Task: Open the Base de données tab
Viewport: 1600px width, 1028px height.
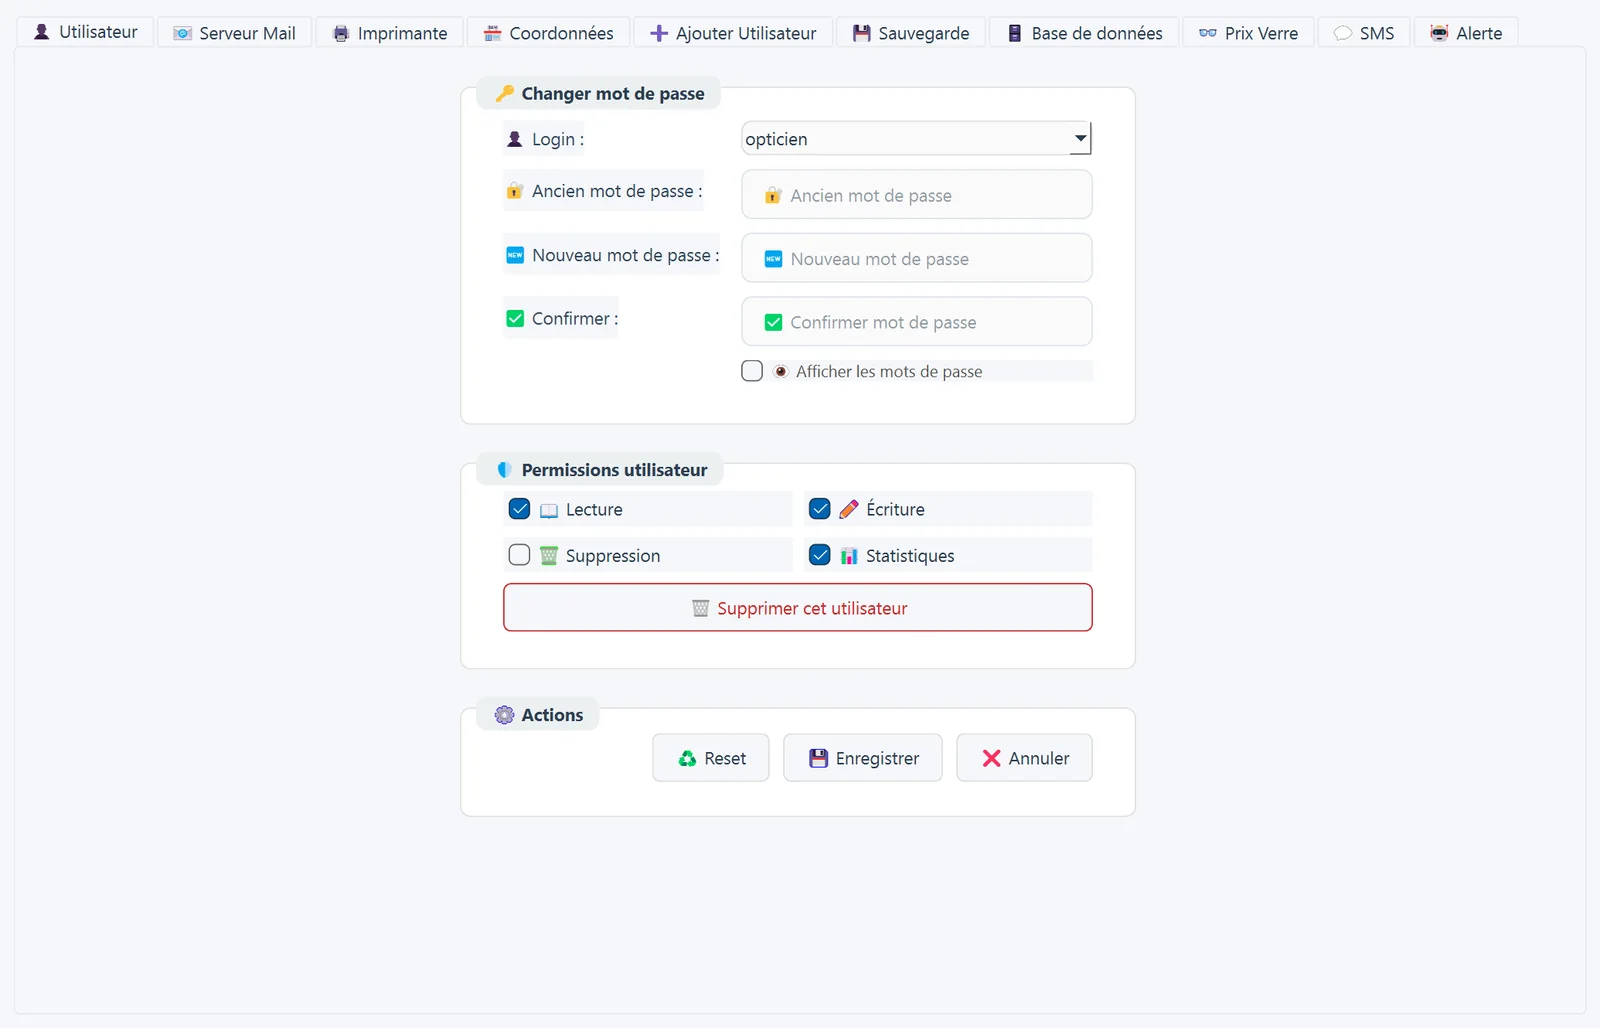Action: pyautogui.click(x=1084, y=33)
